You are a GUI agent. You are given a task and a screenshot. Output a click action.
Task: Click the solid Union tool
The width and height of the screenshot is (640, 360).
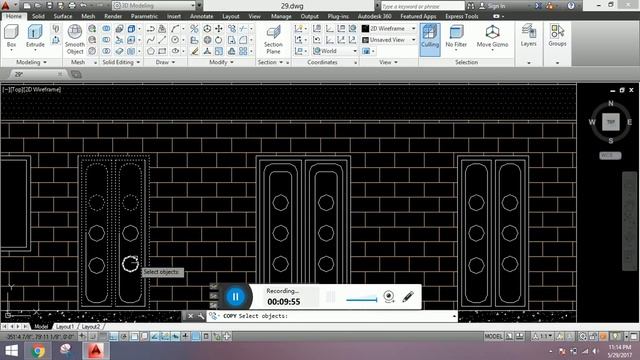[x=106, y=29]
